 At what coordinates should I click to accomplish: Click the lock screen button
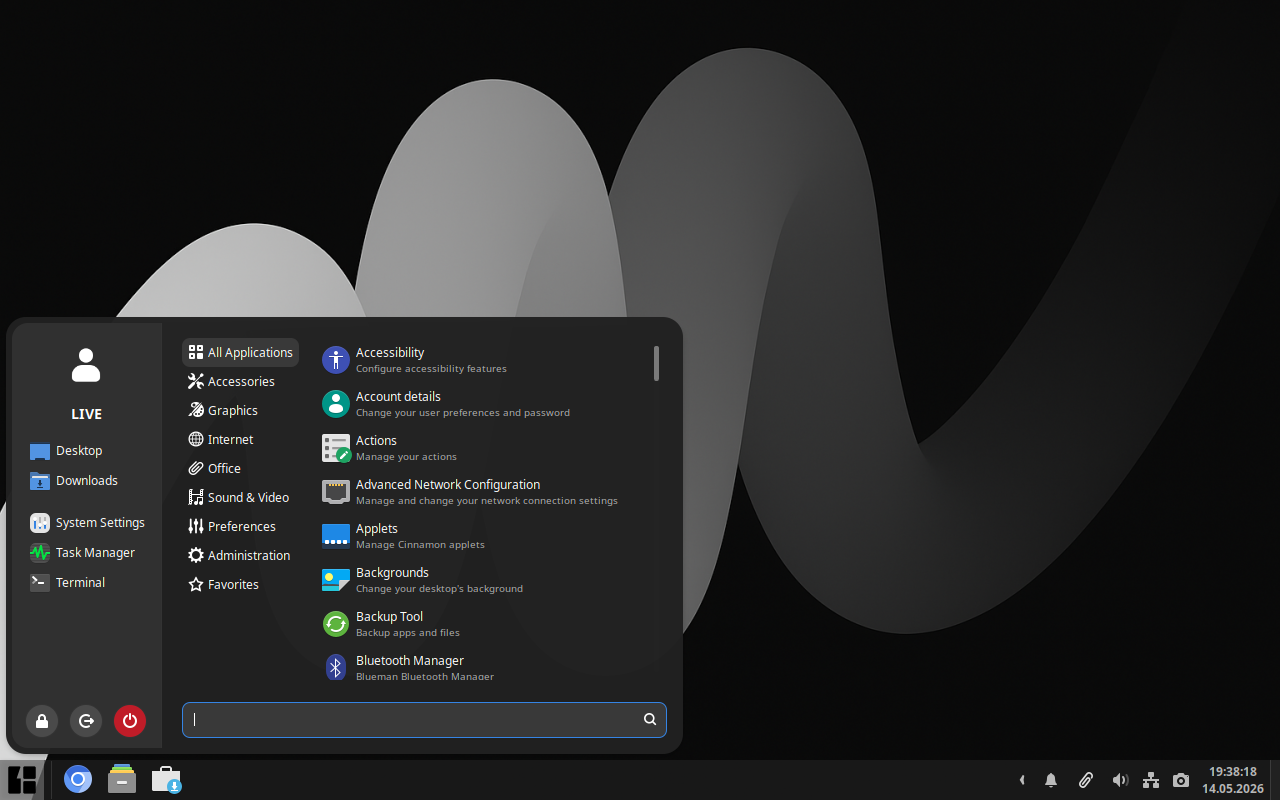(42, 721)
